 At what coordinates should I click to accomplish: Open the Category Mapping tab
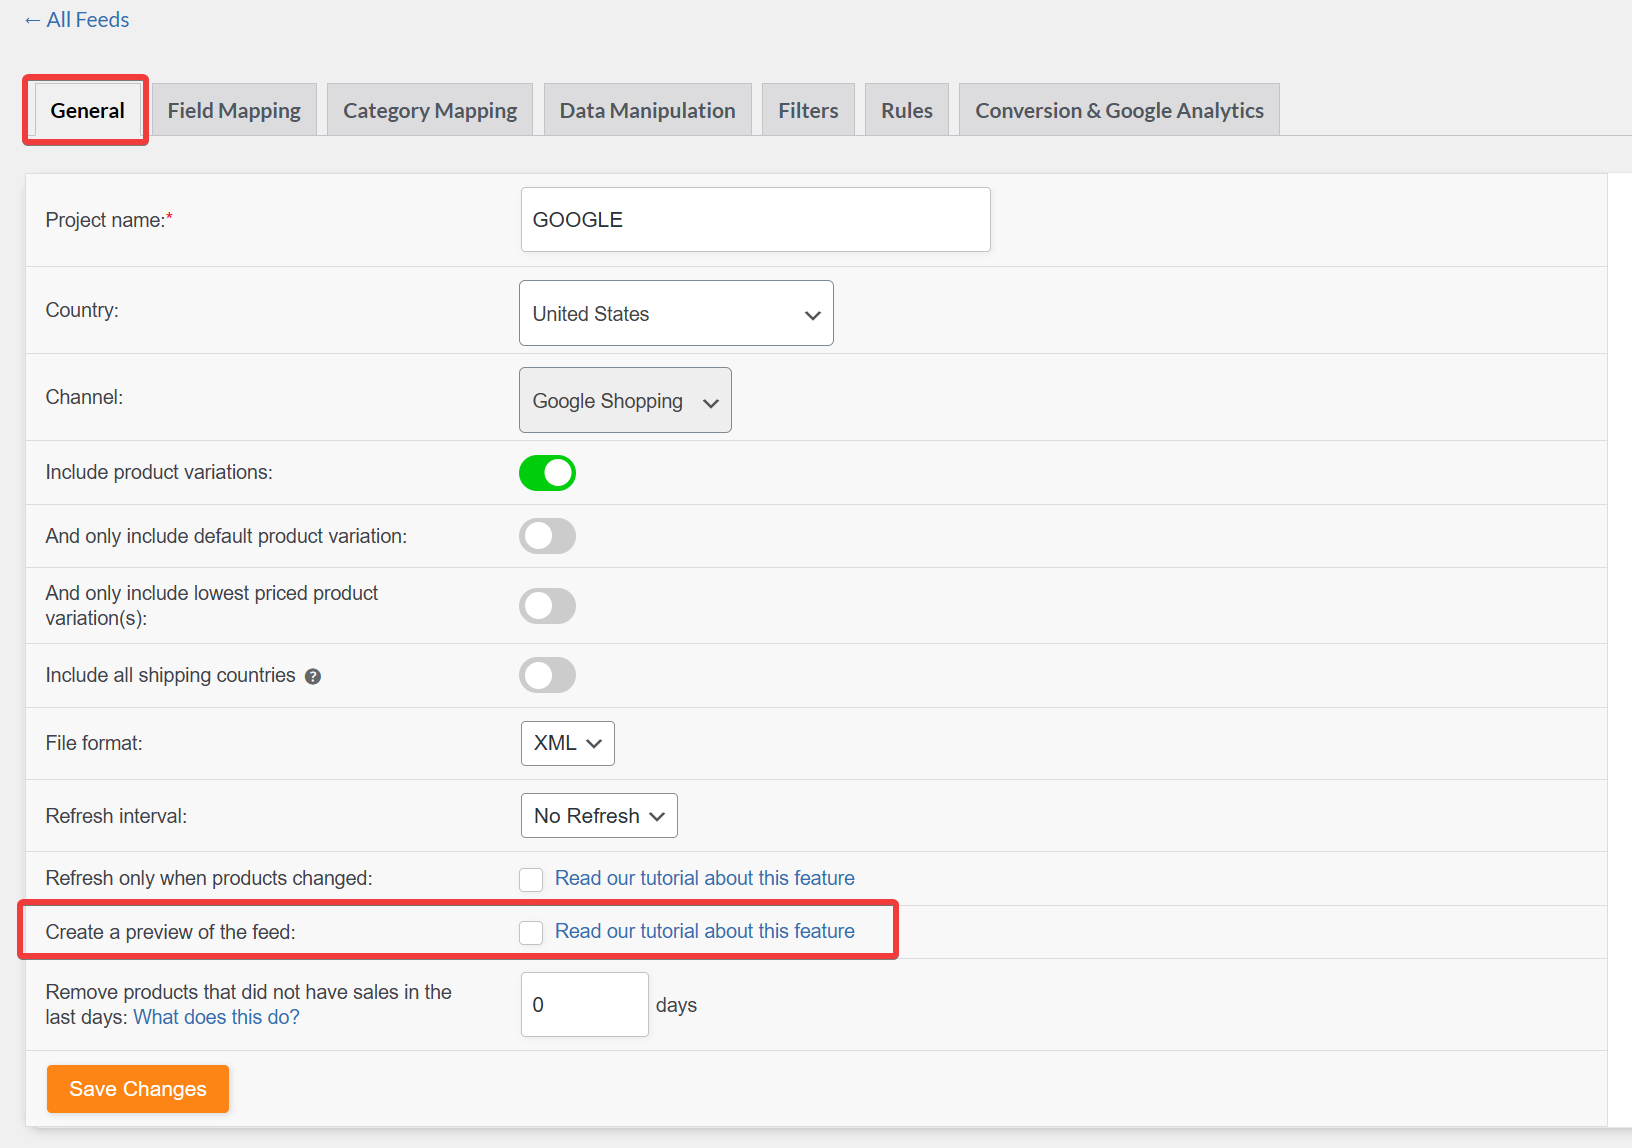430,110
